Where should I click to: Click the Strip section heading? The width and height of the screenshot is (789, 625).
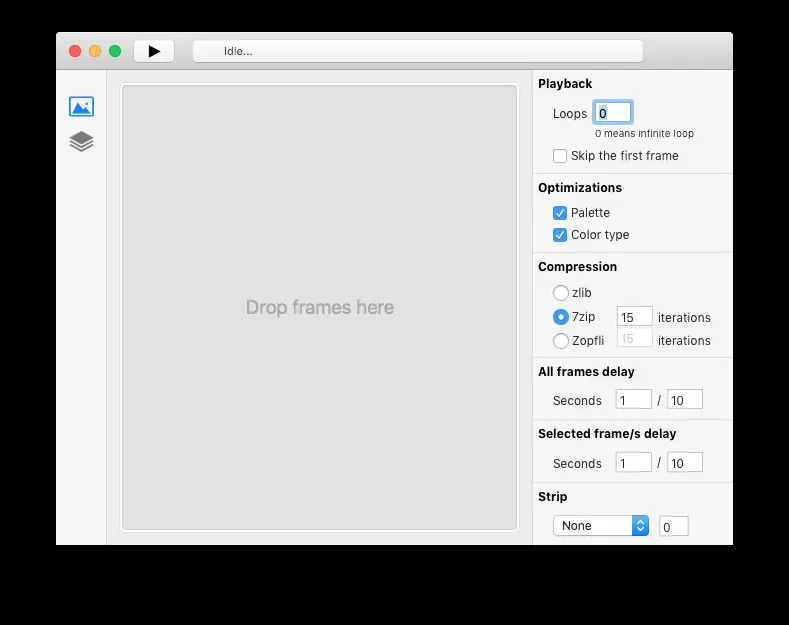pos(553,497)
